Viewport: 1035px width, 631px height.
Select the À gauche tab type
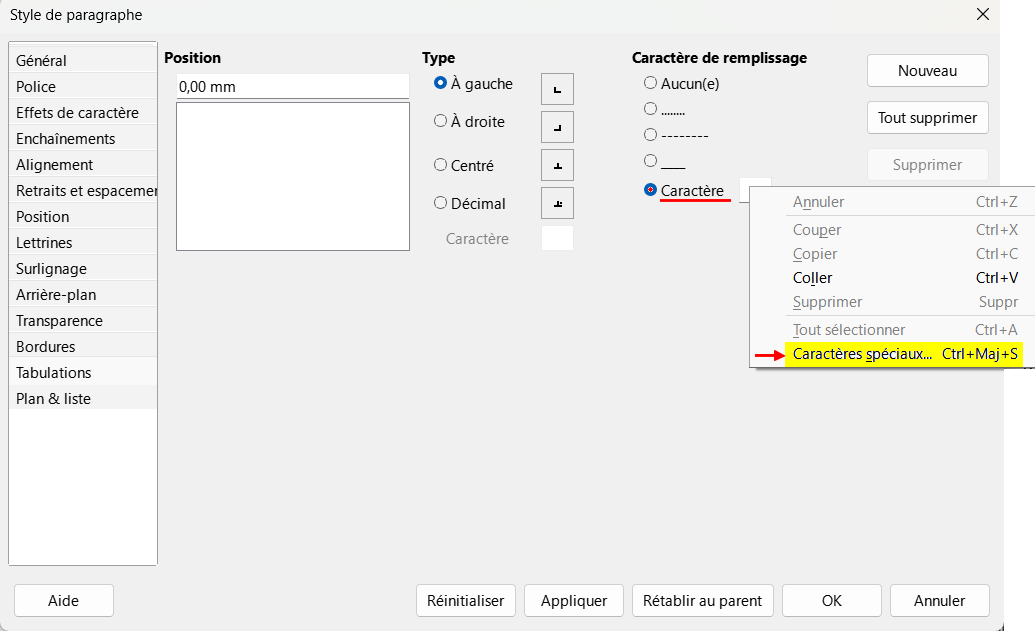473,84
